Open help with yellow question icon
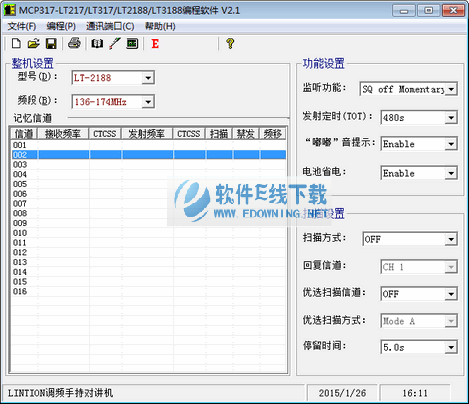 click(230, 44)
